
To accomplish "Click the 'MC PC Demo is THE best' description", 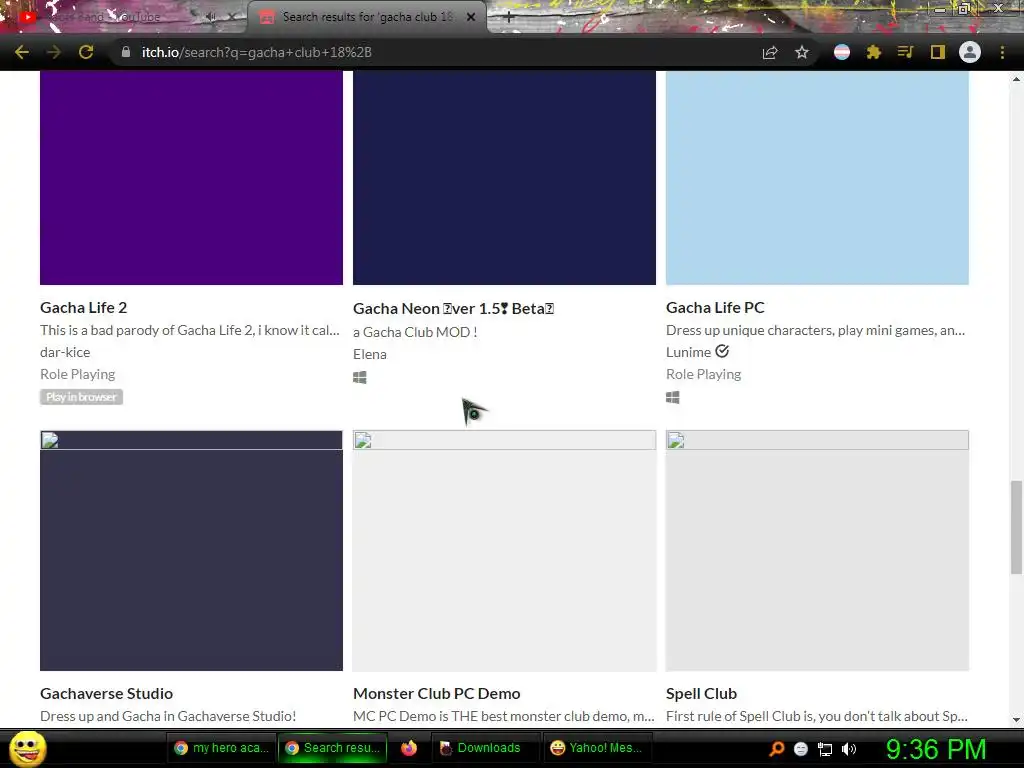I will pos(504,716).
